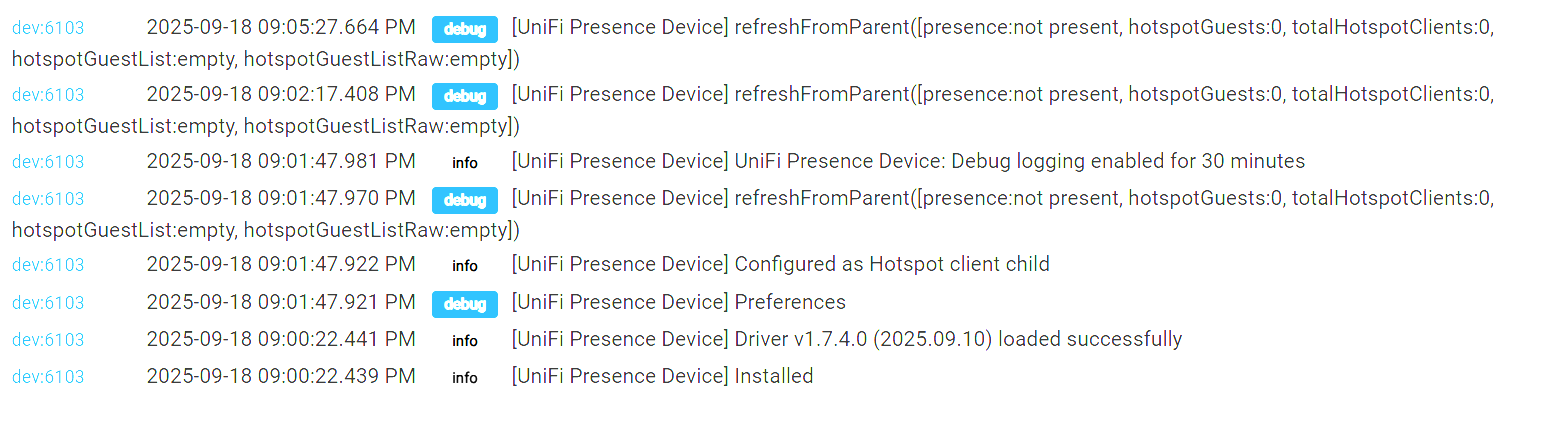1545x433 pixels.
Task: Click debug badge at 09:01:47.970 PM entry
Action: click(465, 200)
